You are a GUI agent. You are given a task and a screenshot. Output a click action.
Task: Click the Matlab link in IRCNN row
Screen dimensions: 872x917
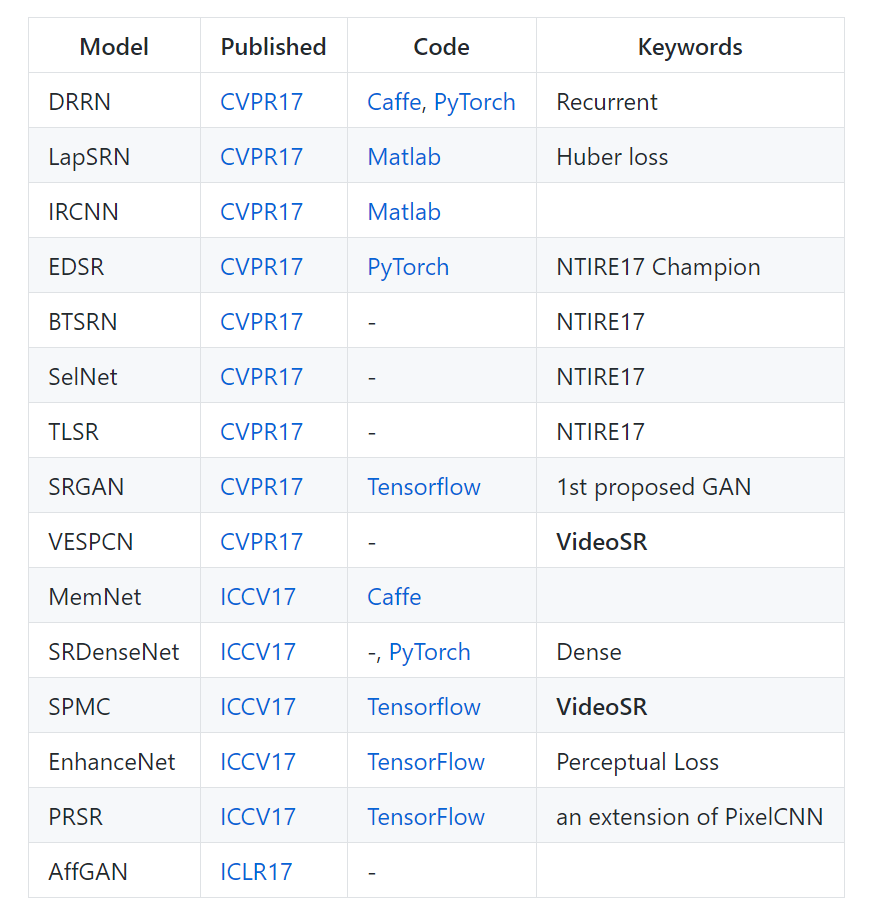pyautogui.click(x=403, y=212)
